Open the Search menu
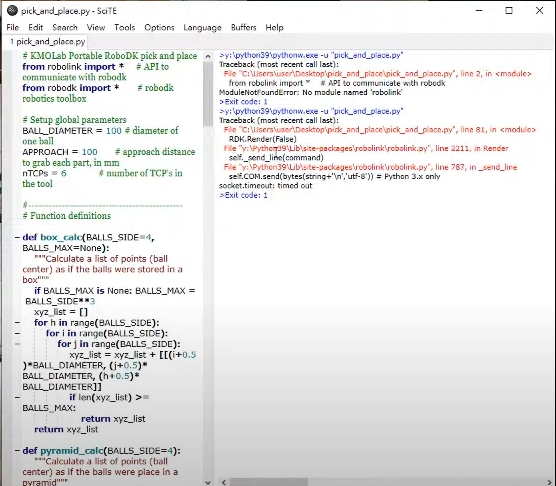The image size is (556, 486). pos(65,28)
